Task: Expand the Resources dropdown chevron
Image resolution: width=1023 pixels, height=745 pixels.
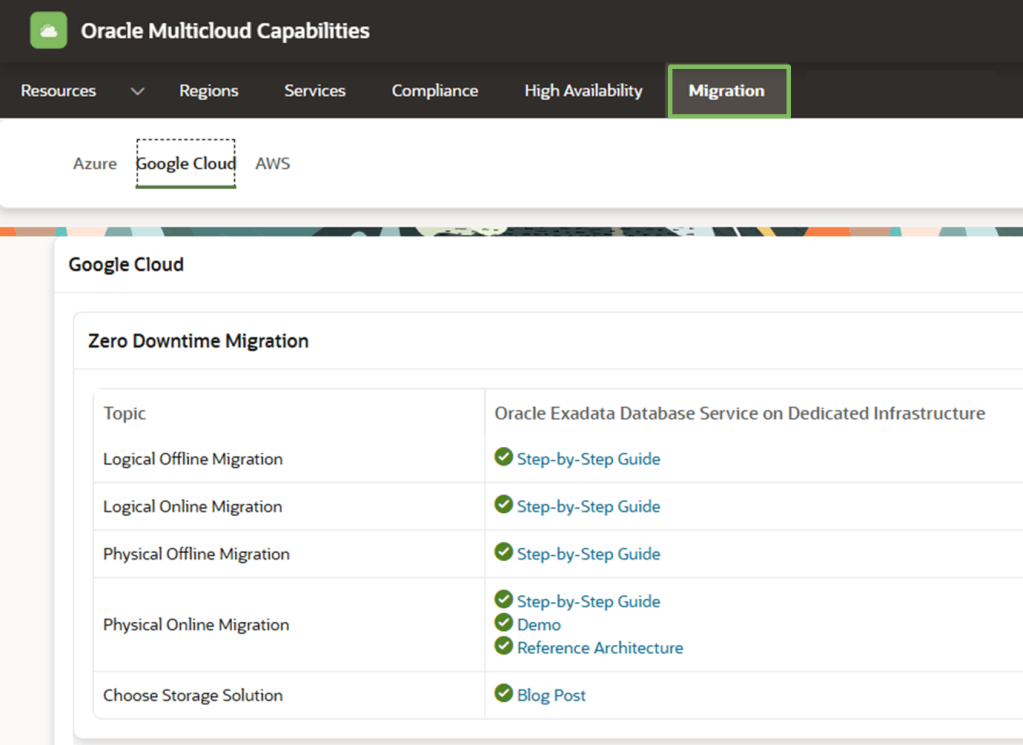Action: point(138,91)
